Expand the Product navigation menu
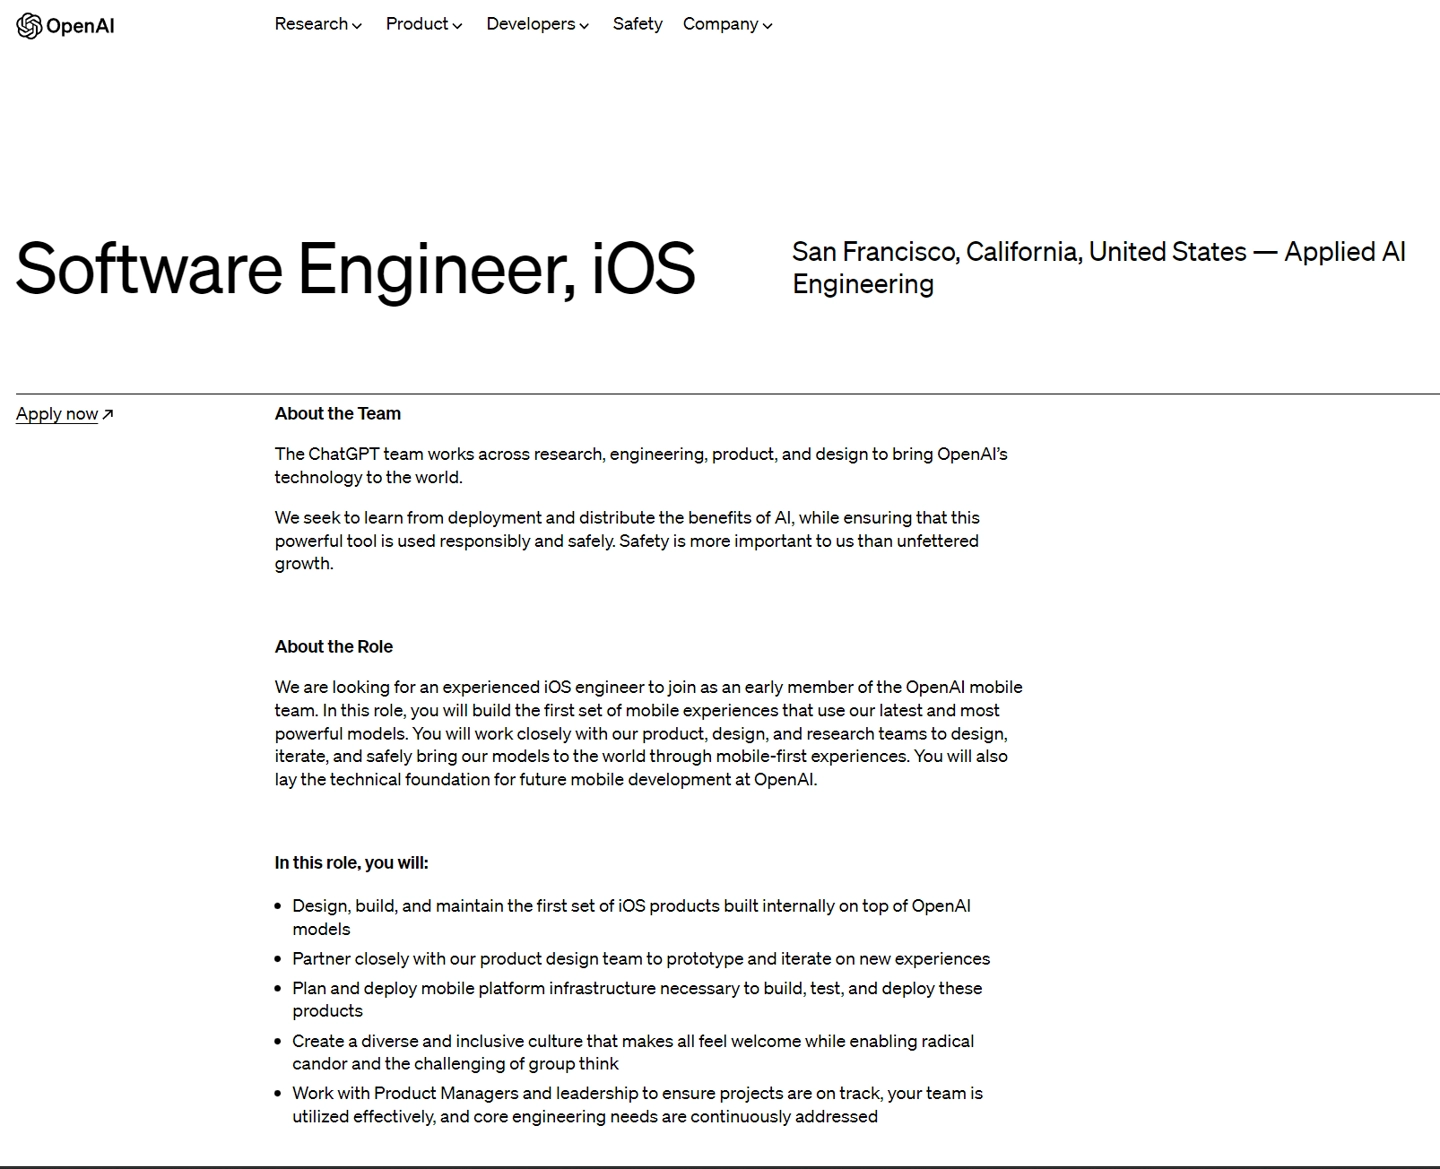The width and height of the screenshot is (1440, 1169). pyautogui.click(x=424, y=24)
